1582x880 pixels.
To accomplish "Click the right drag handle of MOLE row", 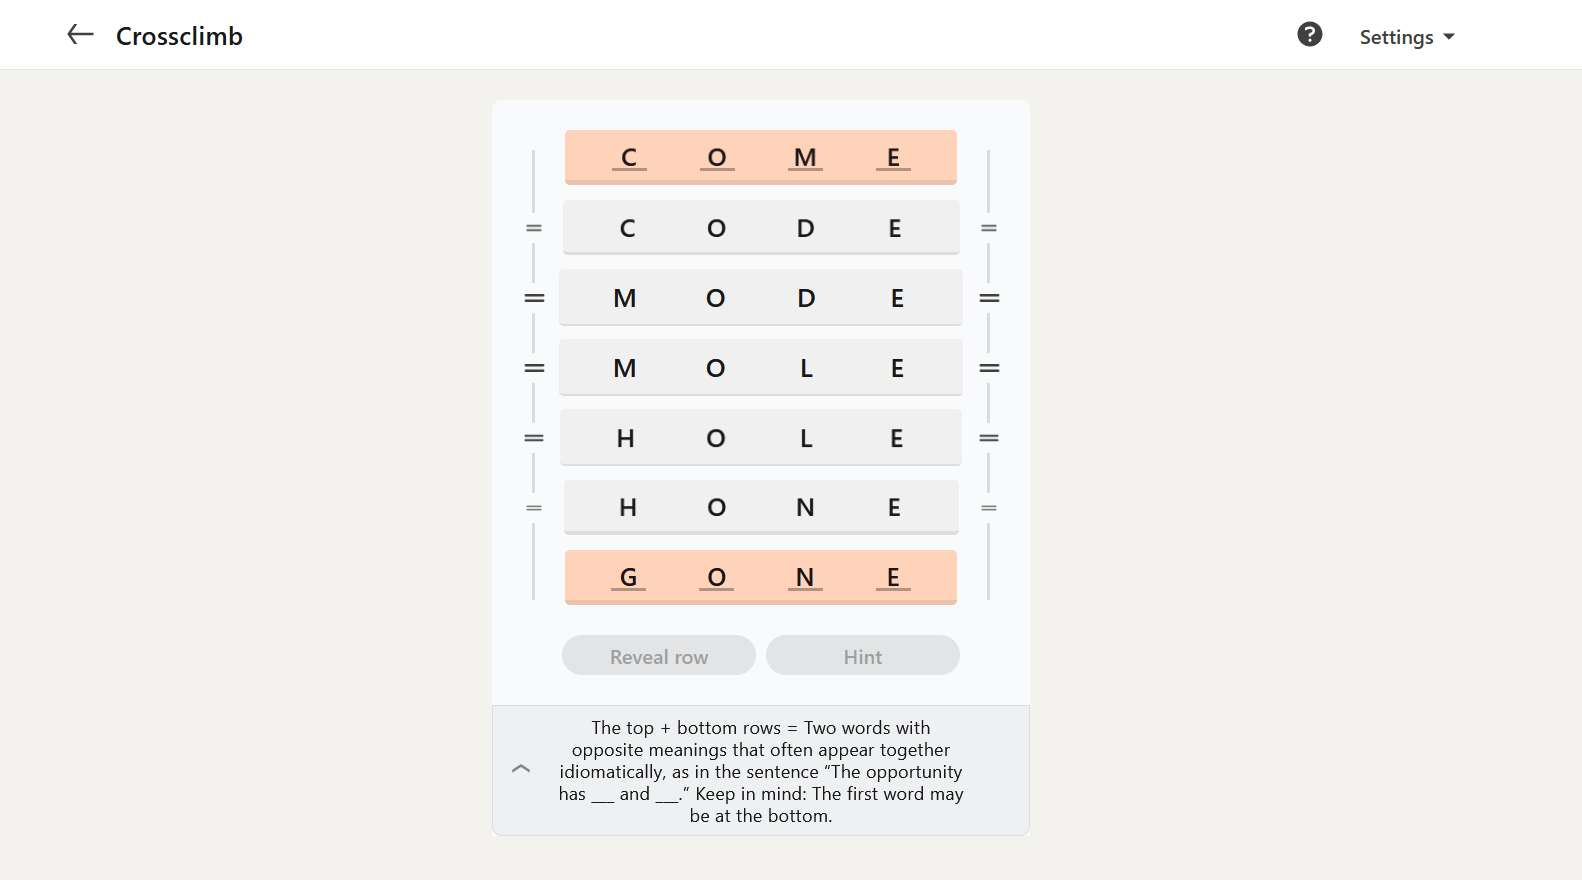I will (x=989, y=368).
